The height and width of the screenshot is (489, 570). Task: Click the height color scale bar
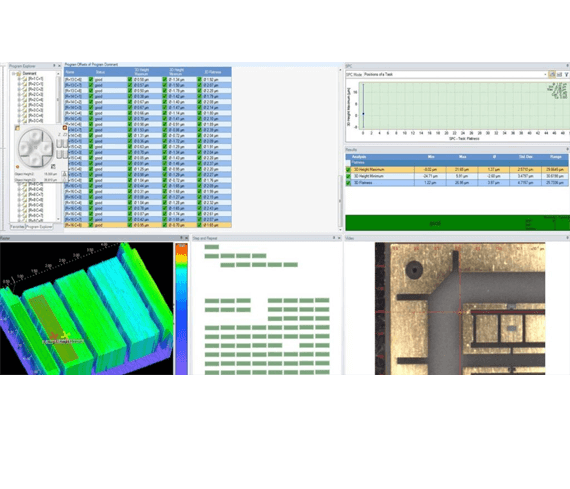point(181,309)
